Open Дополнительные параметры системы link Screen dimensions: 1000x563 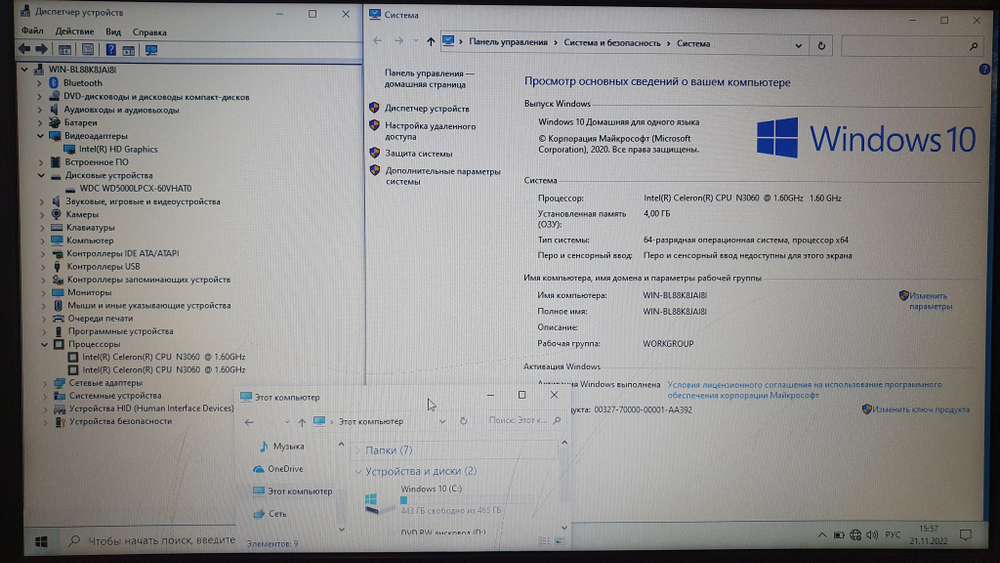coord(443,176)
